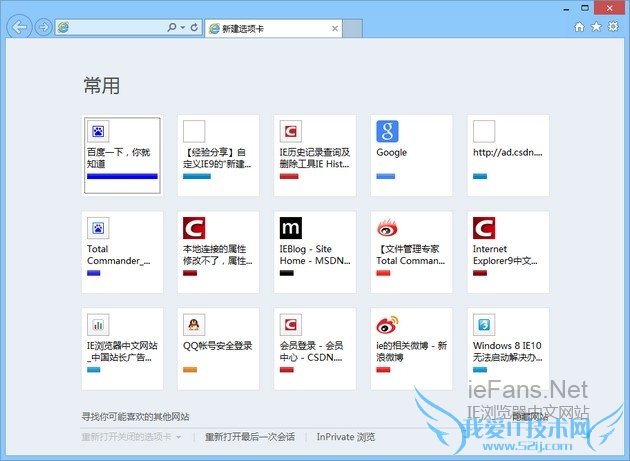The height and width of the screenshot is (461, 630).
Task: Open QQ帐号安全登录 tile title
Action: point(217,346)
